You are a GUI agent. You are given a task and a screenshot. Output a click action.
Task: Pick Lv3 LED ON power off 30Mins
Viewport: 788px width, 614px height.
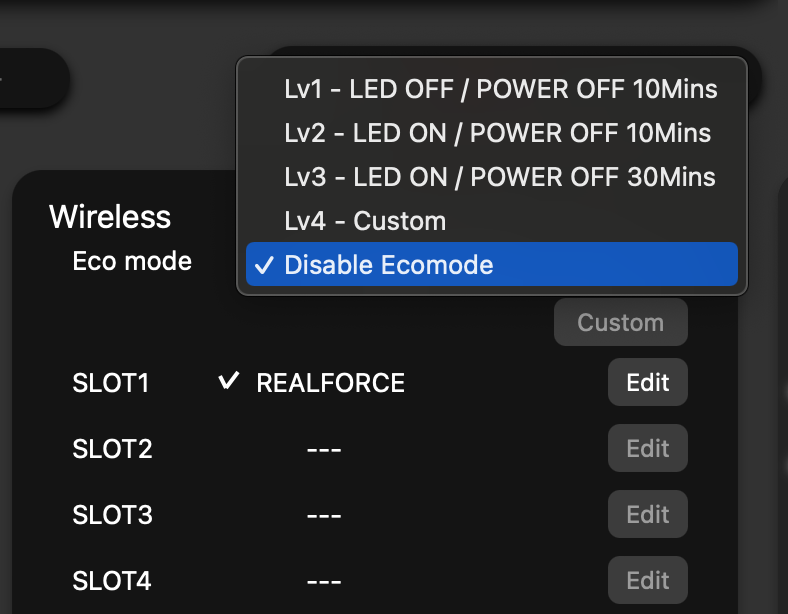pos(499,177)
